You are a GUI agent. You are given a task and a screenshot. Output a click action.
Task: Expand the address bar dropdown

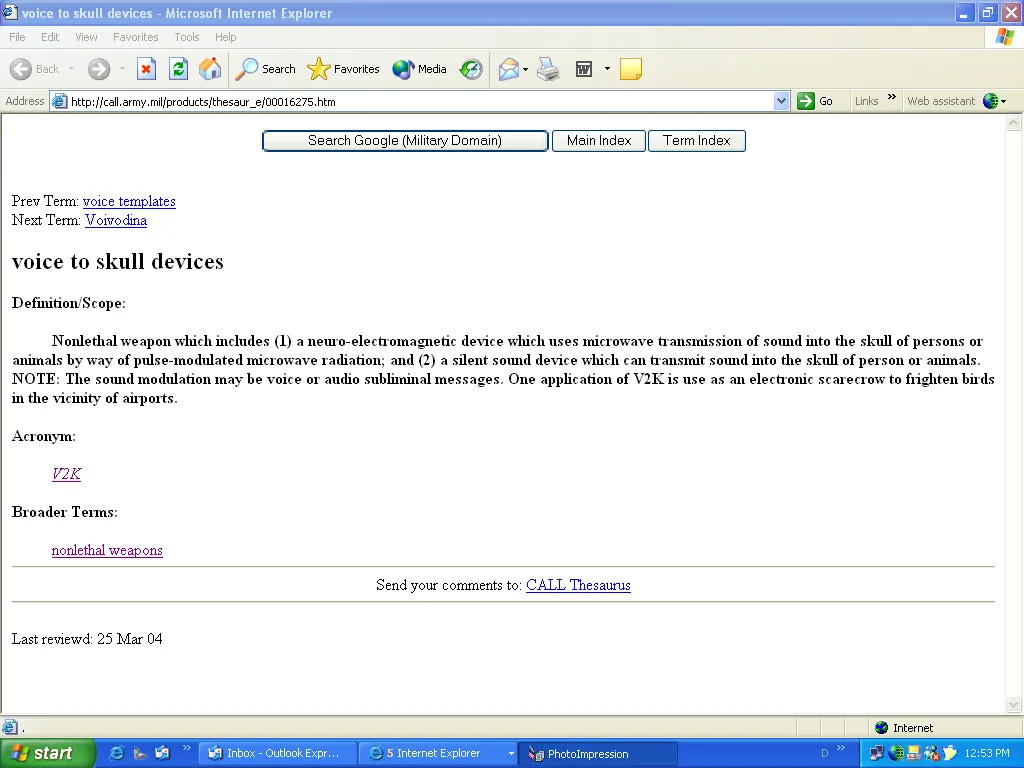pos(782,101)
